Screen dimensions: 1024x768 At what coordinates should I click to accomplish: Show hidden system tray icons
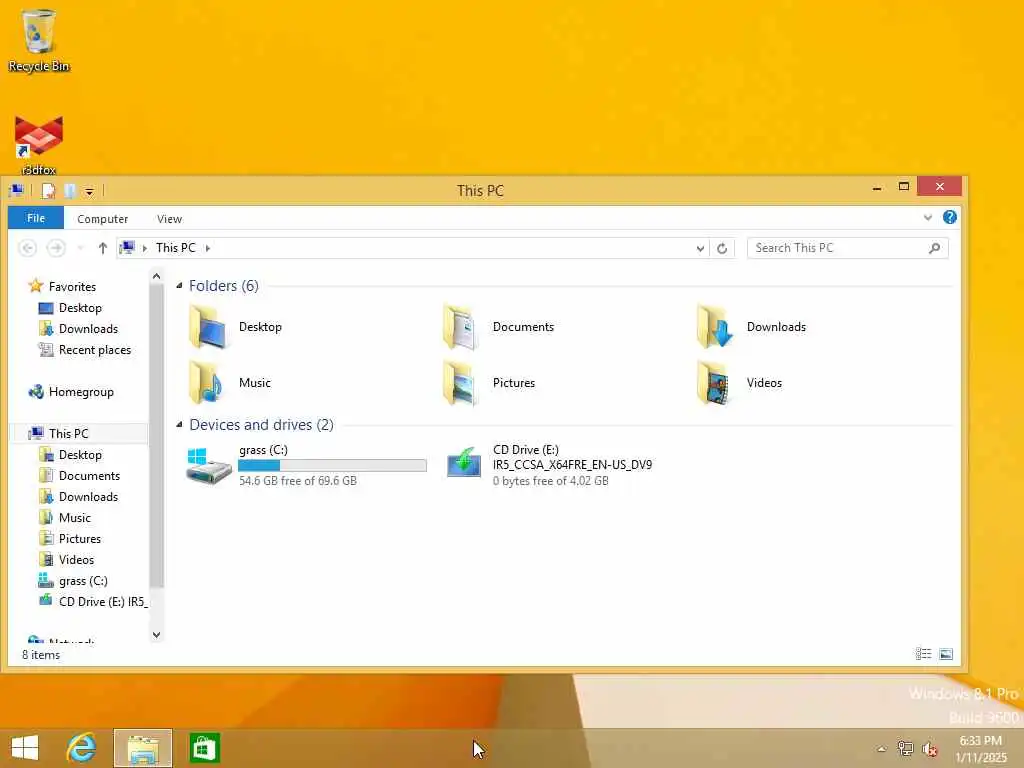(882, 749)
